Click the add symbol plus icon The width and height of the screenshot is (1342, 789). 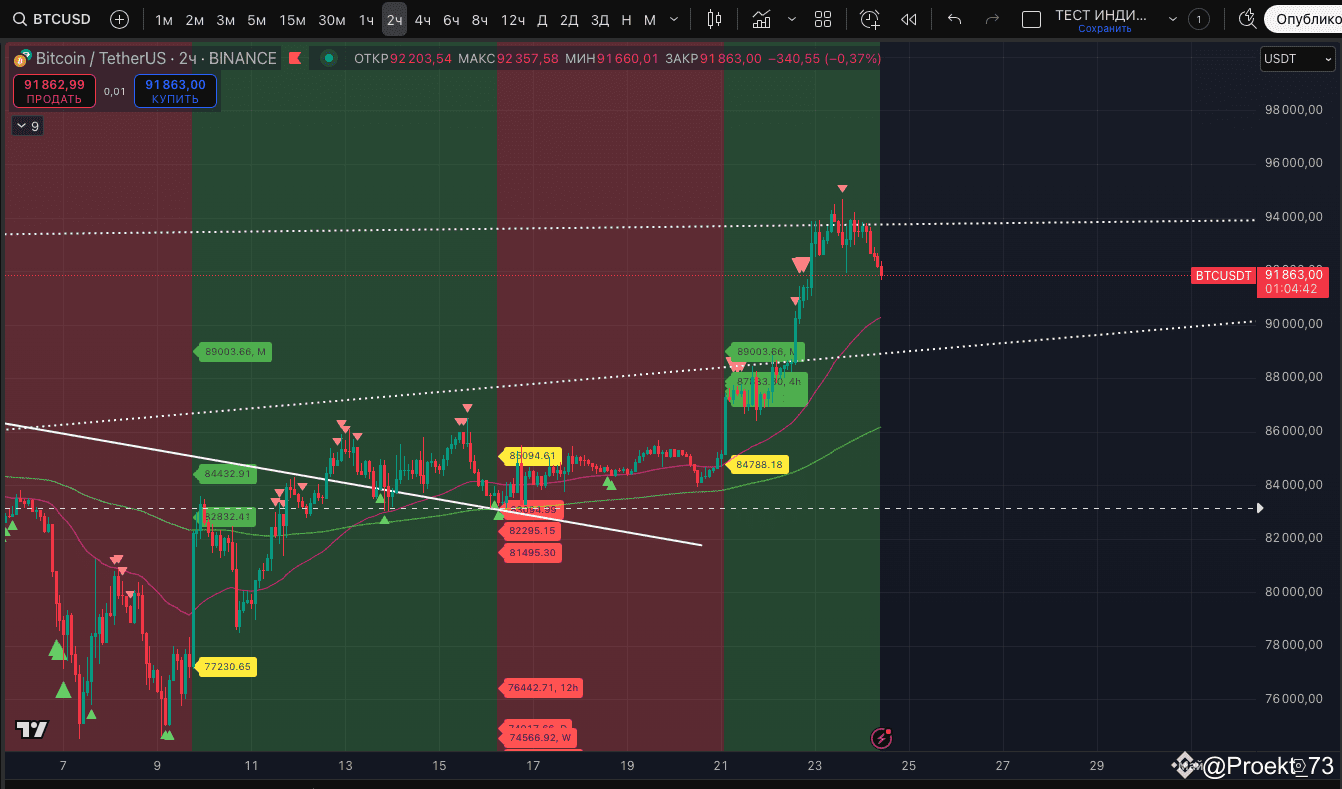tap(119, 19)
